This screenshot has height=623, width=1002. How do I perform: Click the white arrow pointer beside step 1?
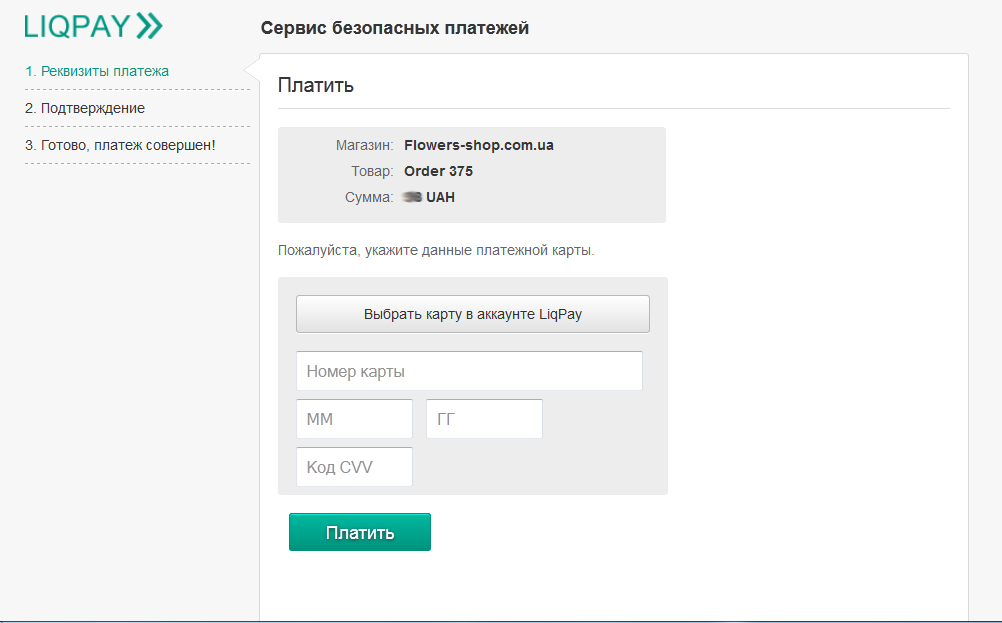(252, 71)
